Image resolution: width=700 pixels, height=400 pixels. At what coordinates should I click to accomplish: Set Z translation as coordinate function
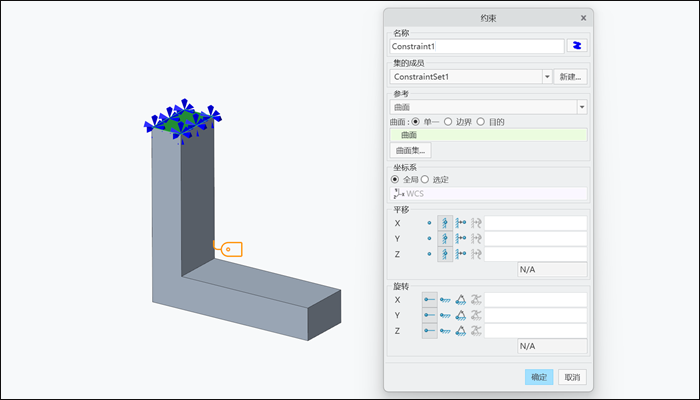tap(476, 254)
